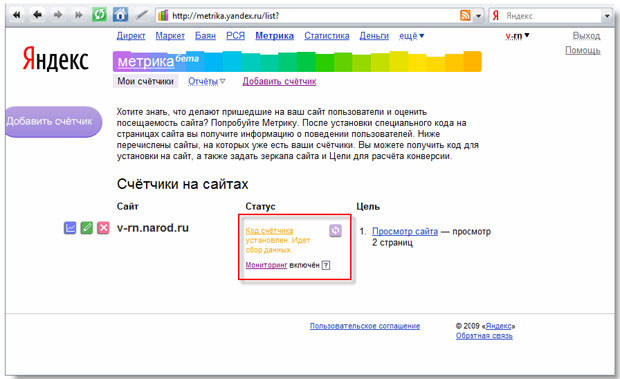Open the Помощь help link

[582, 50]
